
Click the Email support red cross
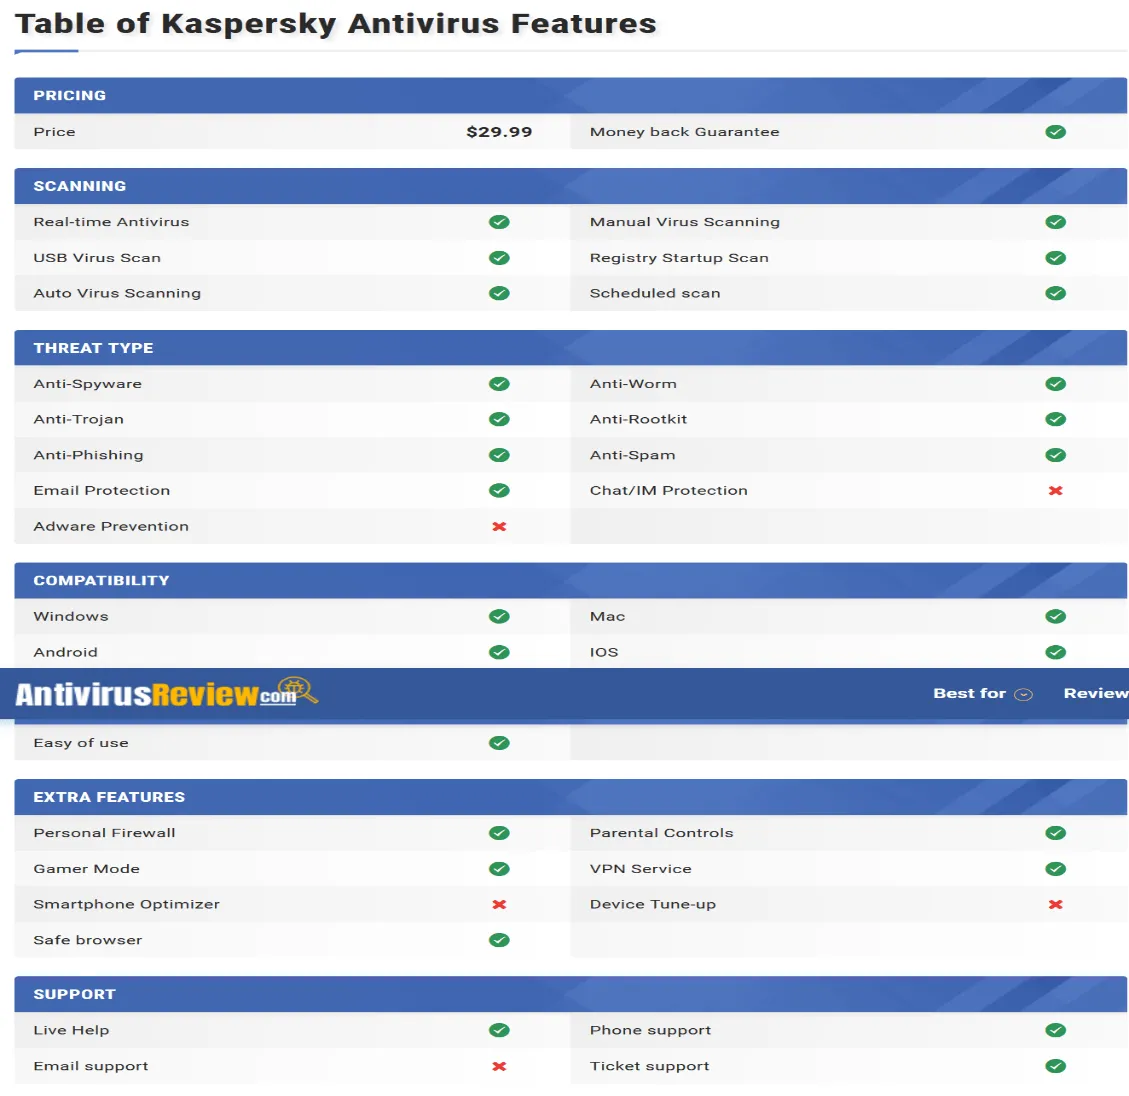[x=499, y=1066]
